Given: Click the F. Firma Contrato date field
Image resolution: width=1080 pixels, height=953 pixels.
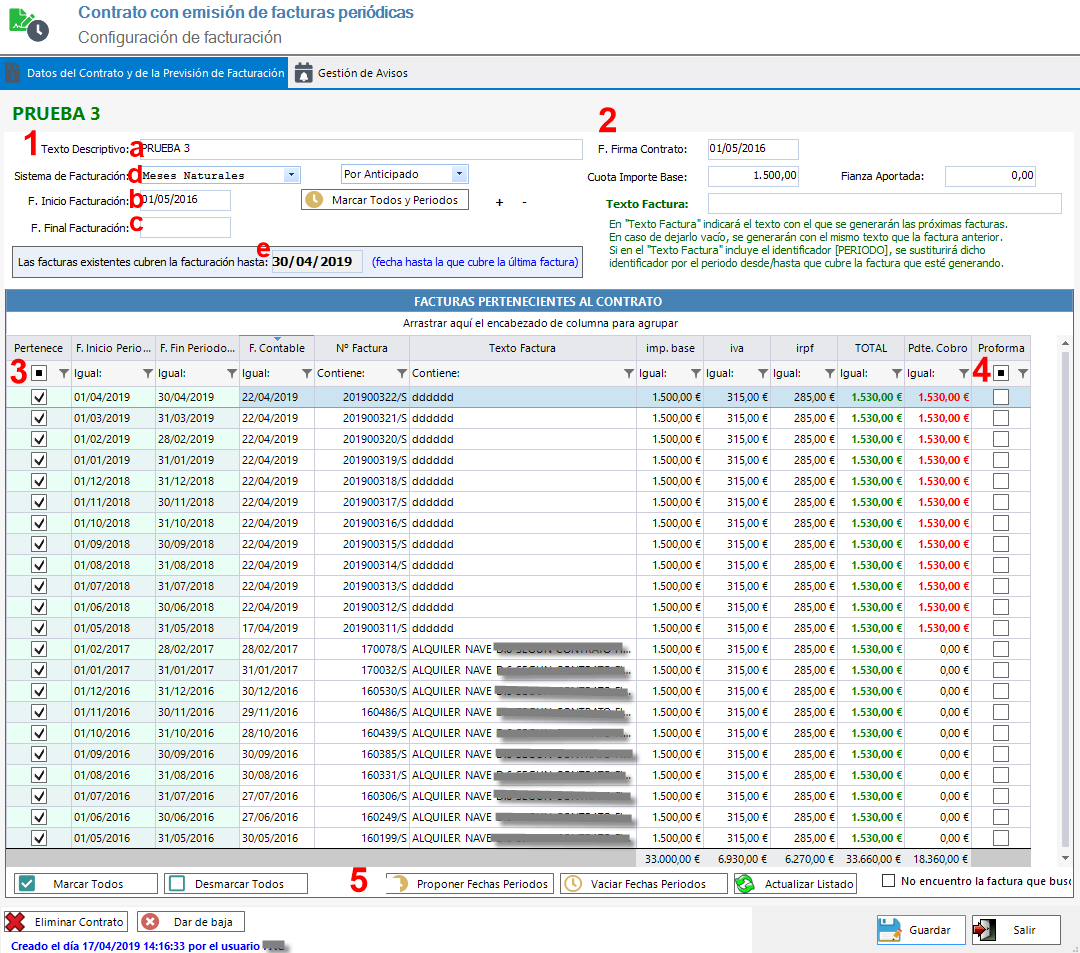Looking at the screenshot, I should (754, 149).
